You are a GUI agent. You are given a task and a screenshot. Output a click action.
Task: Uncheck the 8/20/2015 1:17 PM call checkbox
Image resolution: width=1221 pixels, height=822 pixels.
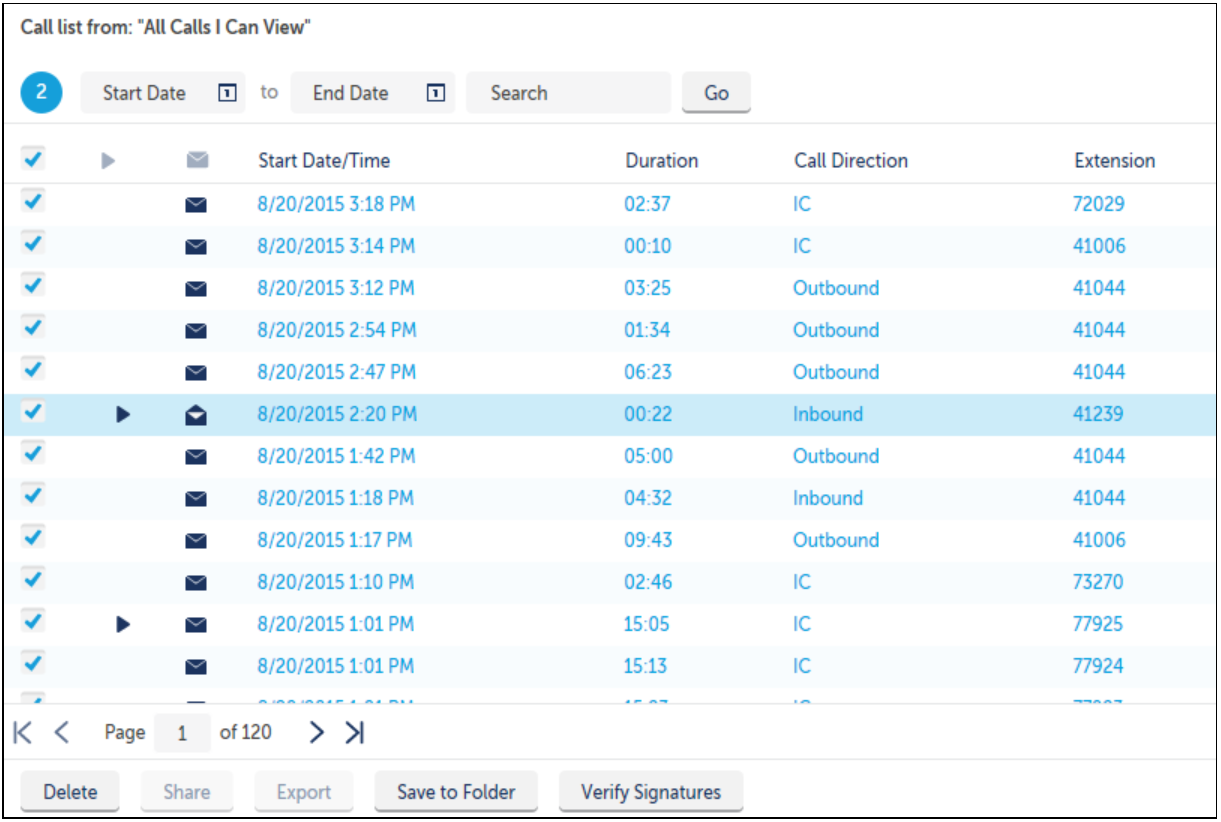tap(33, 538)
